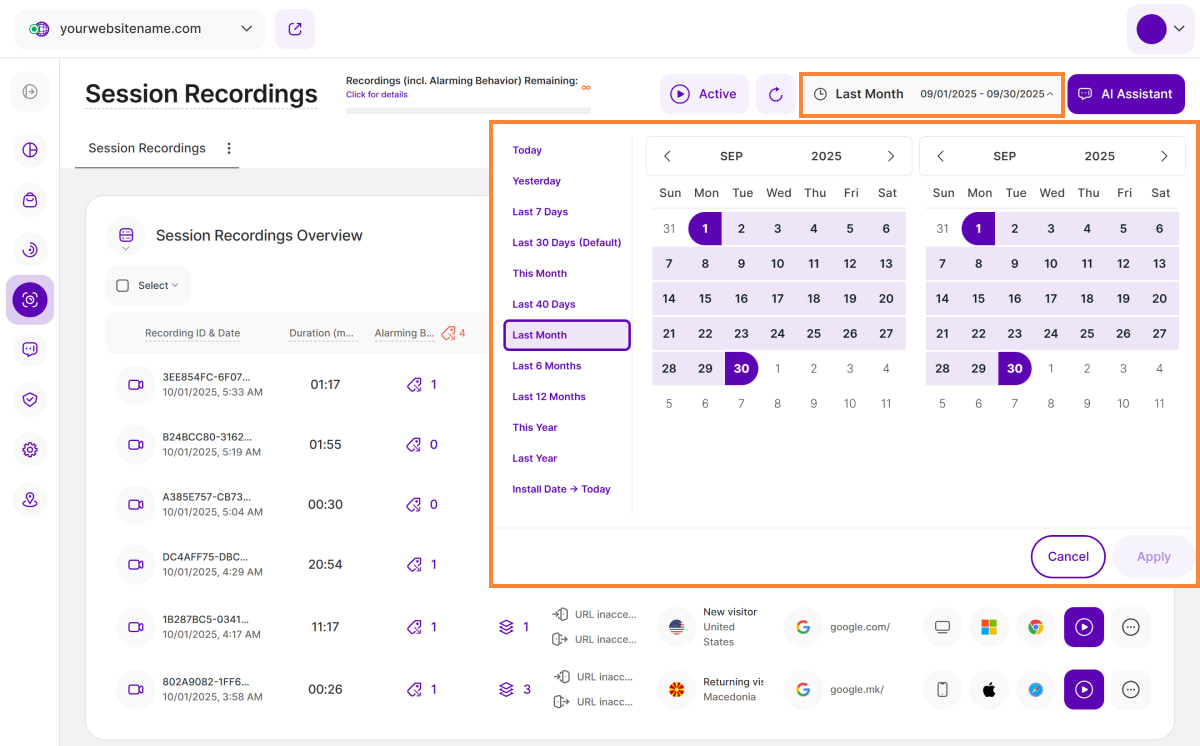Open the settings gear in sidebar
1200x746 pixels.
[30, 450]
